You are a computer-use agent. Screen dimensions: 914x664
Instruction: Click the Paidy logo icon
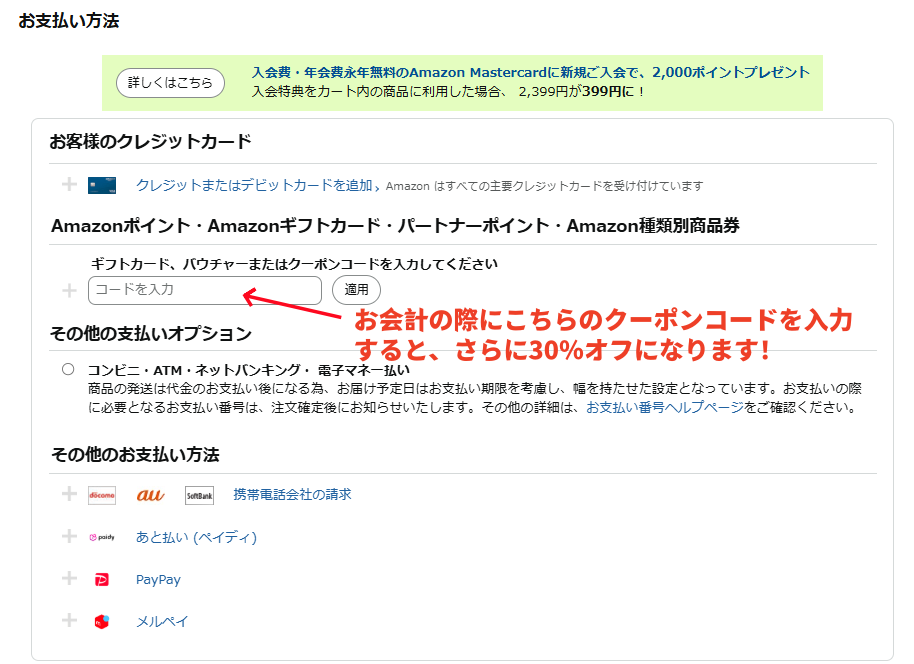pos(102,537)
